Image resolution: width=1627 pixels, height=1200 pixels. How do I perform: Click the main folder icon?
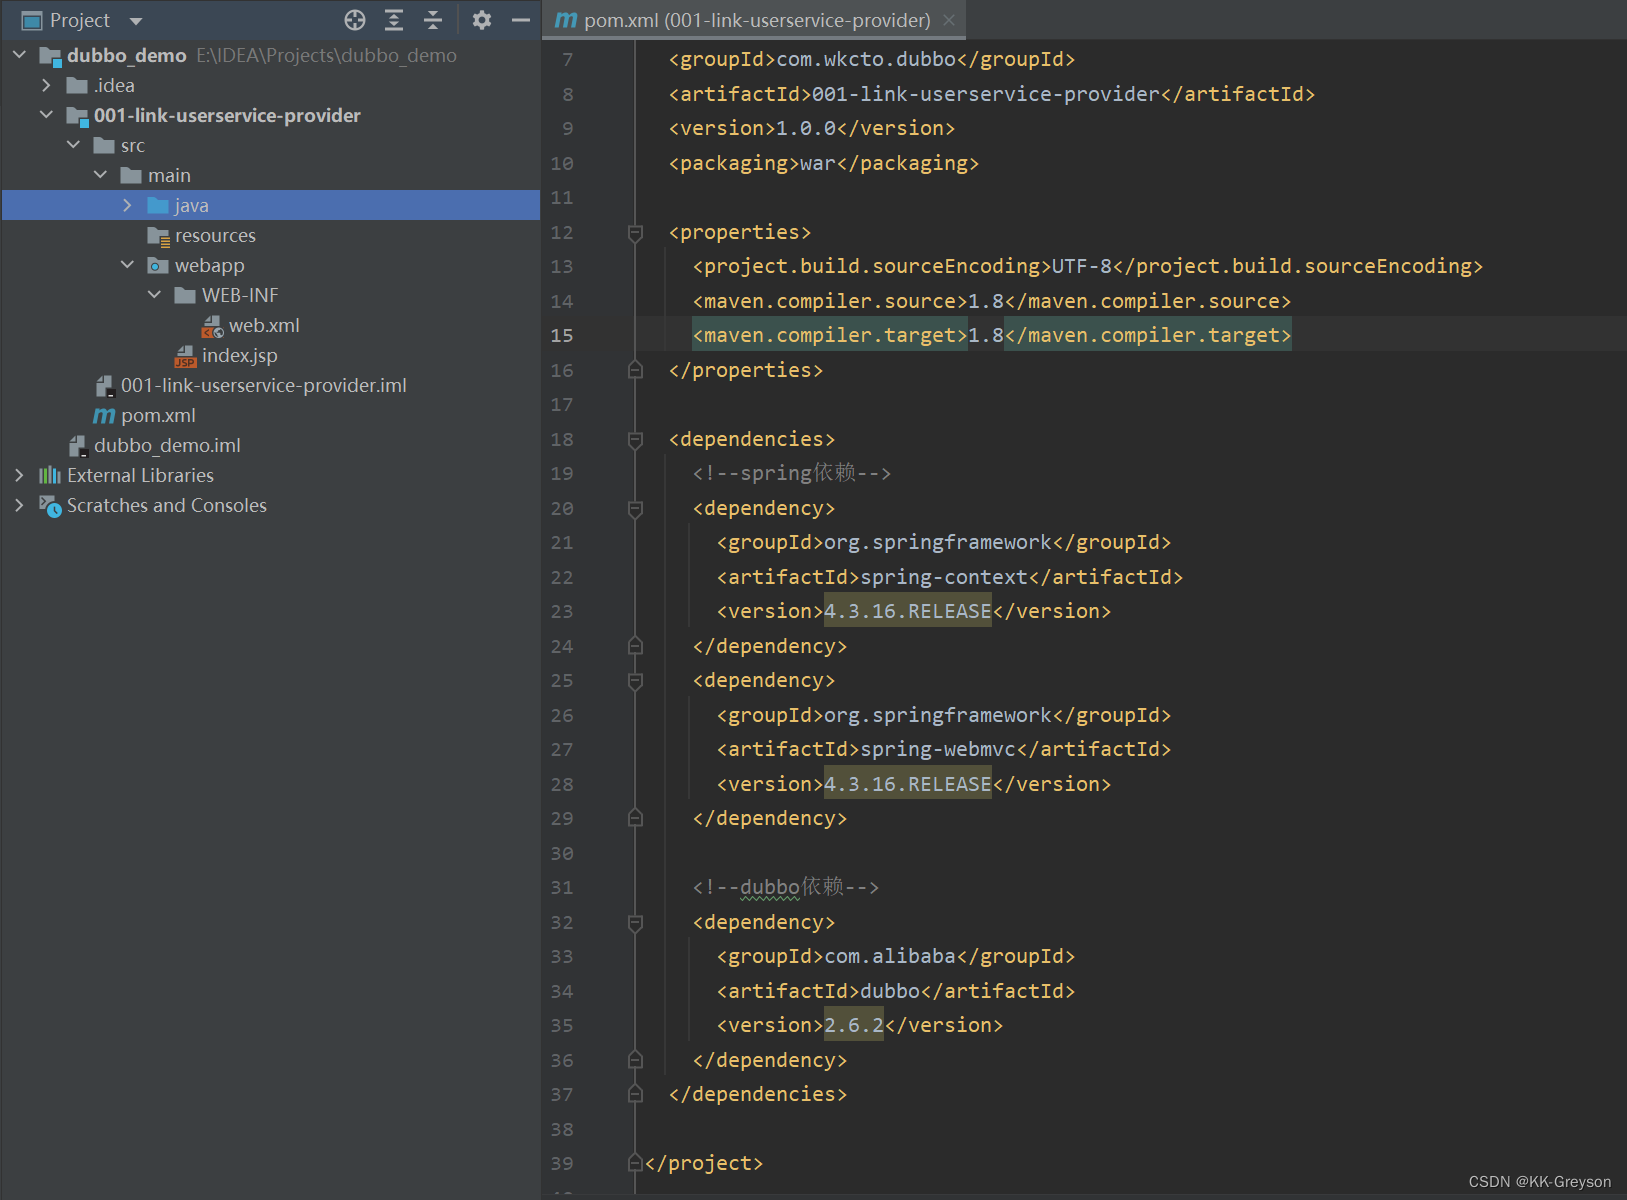(131, 175)
